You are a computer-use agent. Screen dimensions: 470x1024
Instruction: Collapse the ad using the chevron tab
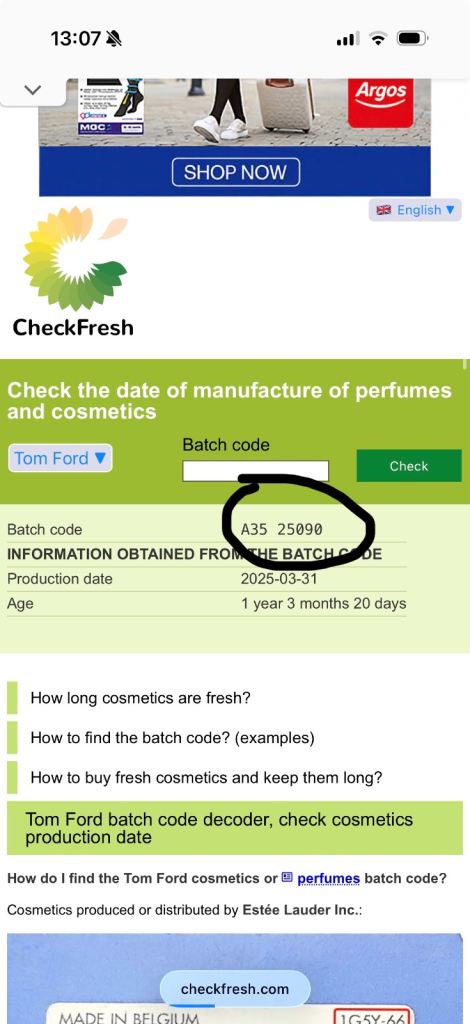coord(32,90)
